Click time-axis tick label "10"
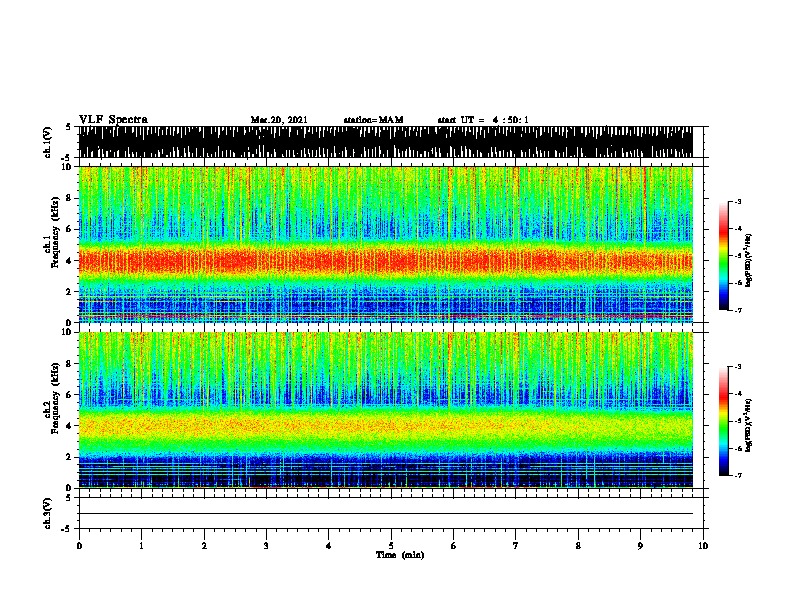 703,546
